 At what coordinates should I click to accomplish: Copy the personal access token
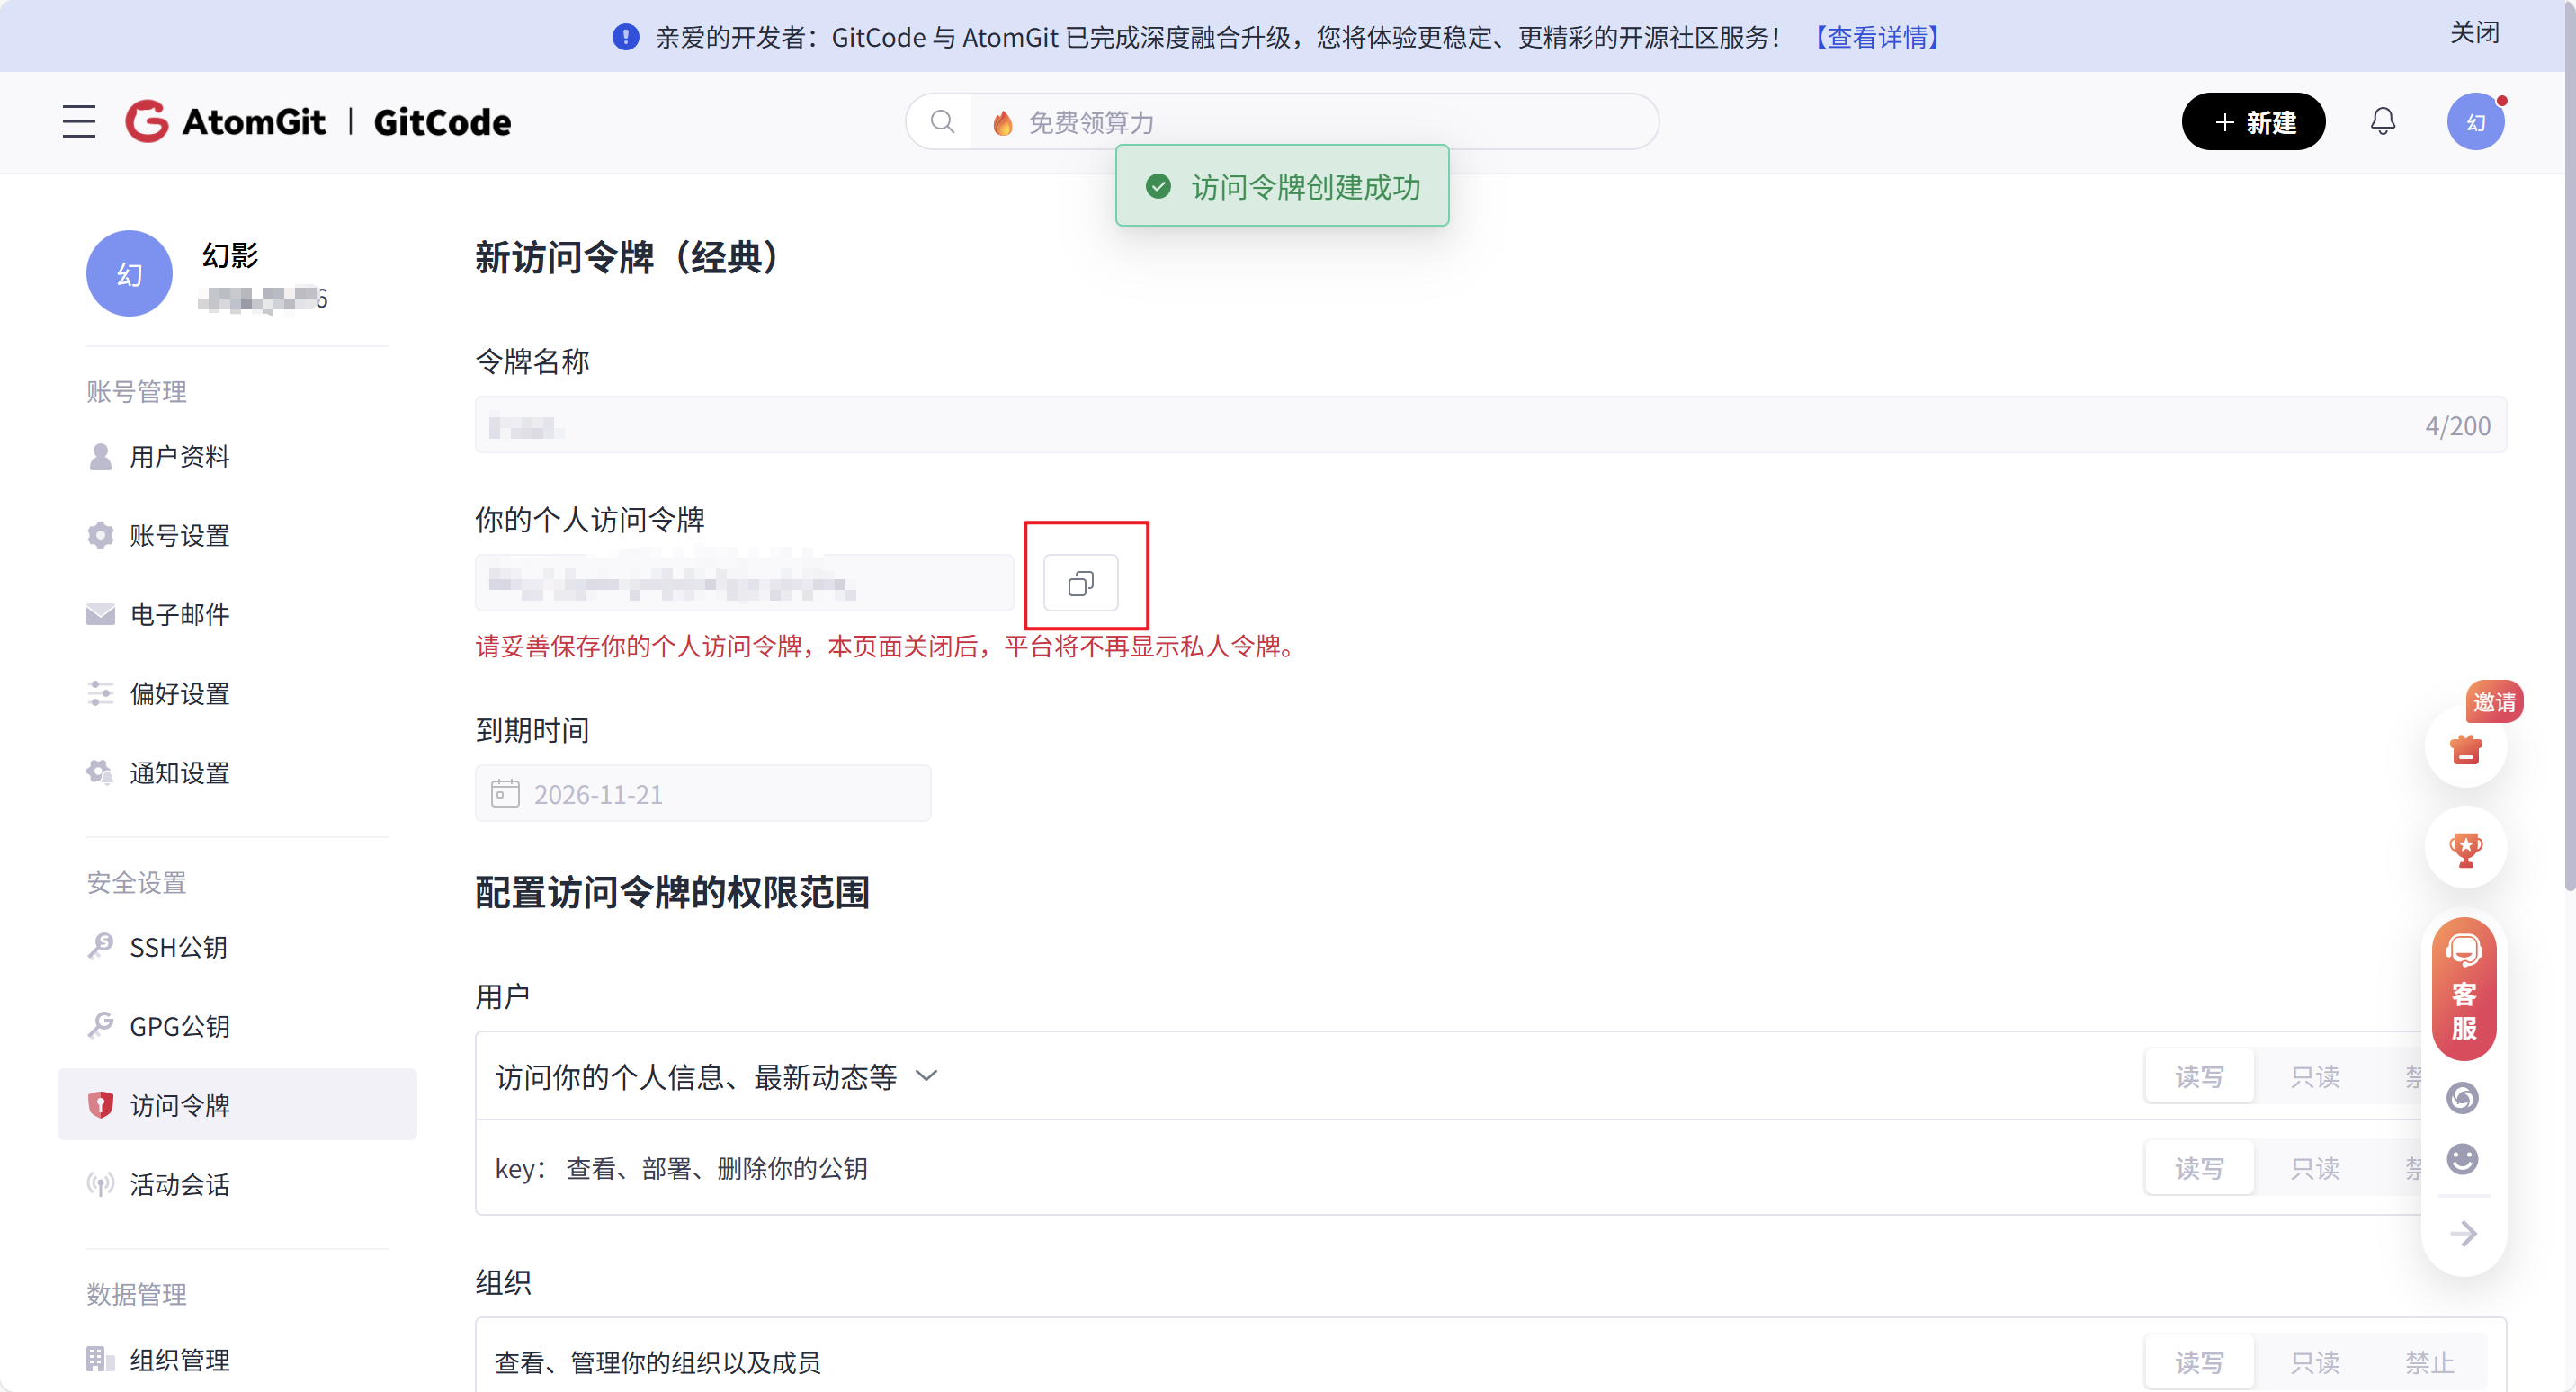pyautogui.click(x=1080, y=583)
